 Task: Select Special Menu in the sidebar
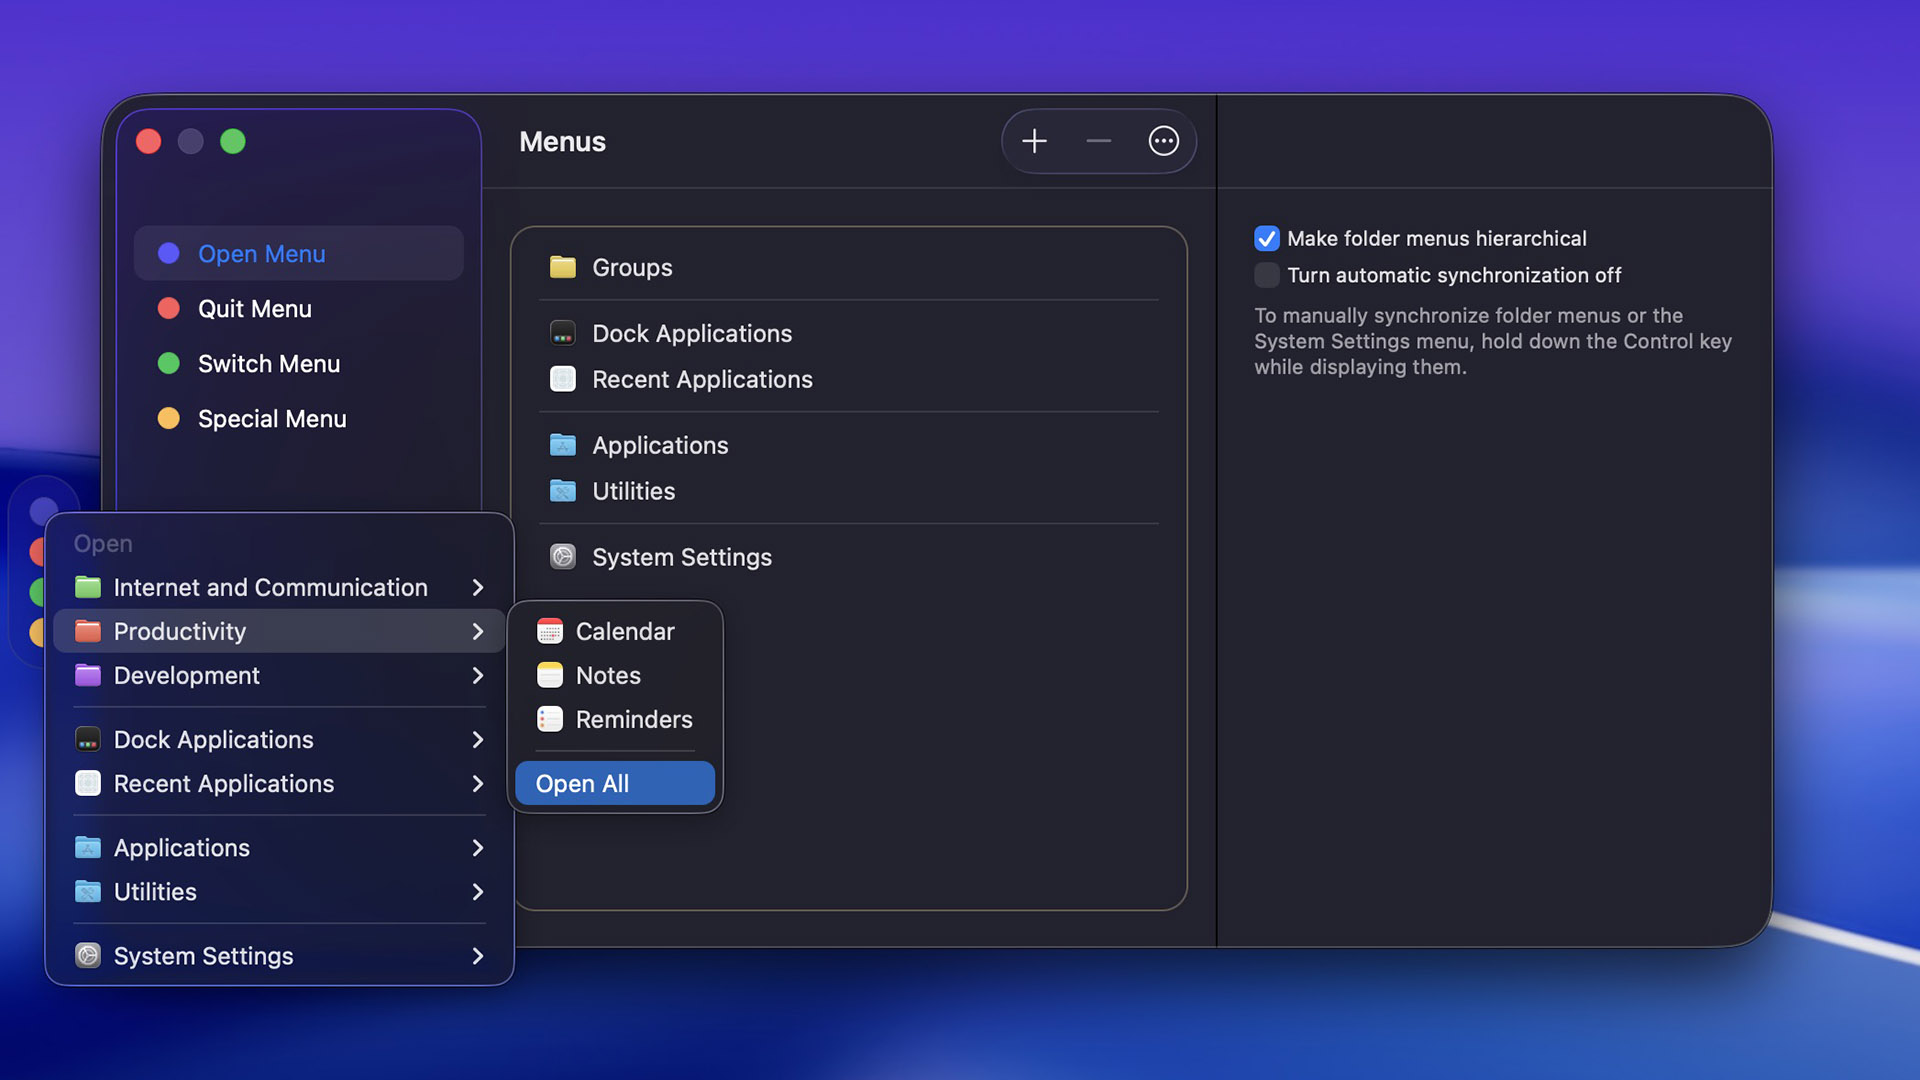(298, 418)
